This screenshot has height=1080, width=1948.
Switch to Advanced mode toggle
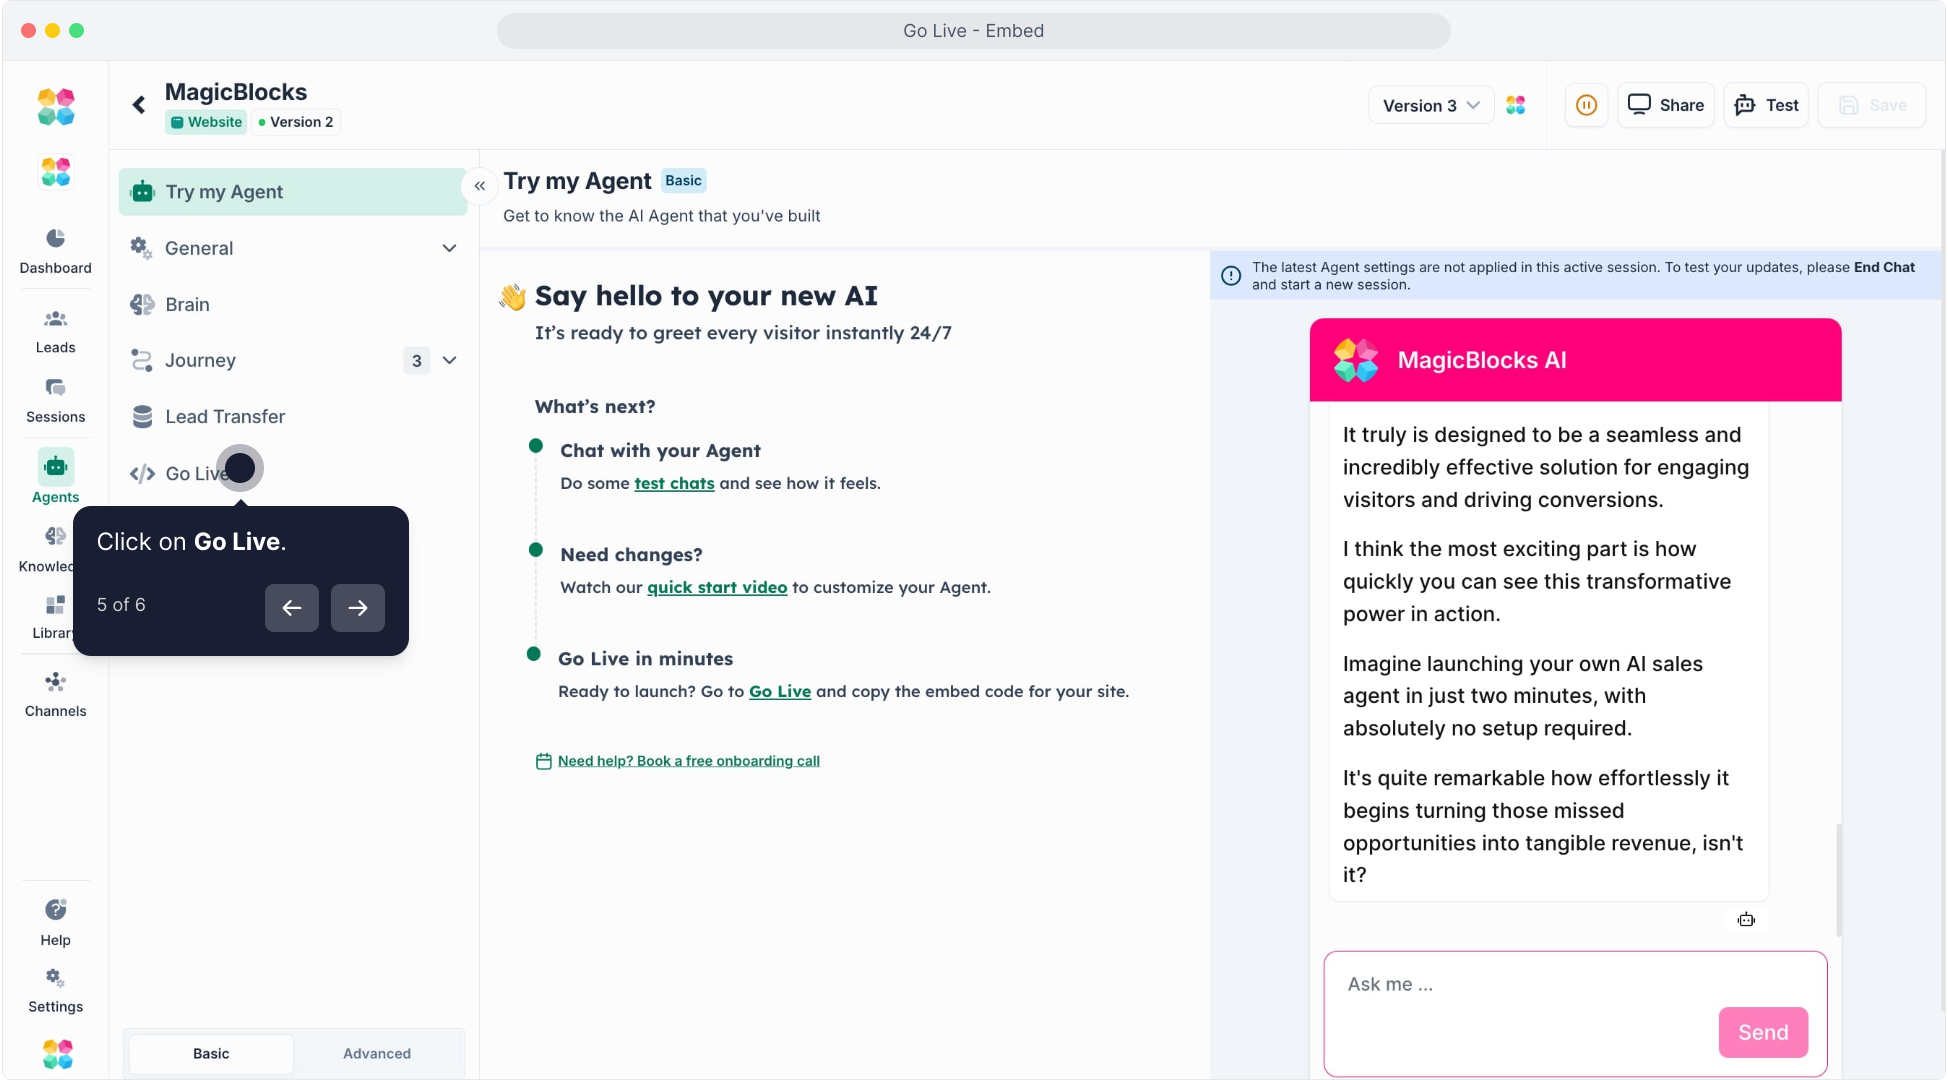377,1054
